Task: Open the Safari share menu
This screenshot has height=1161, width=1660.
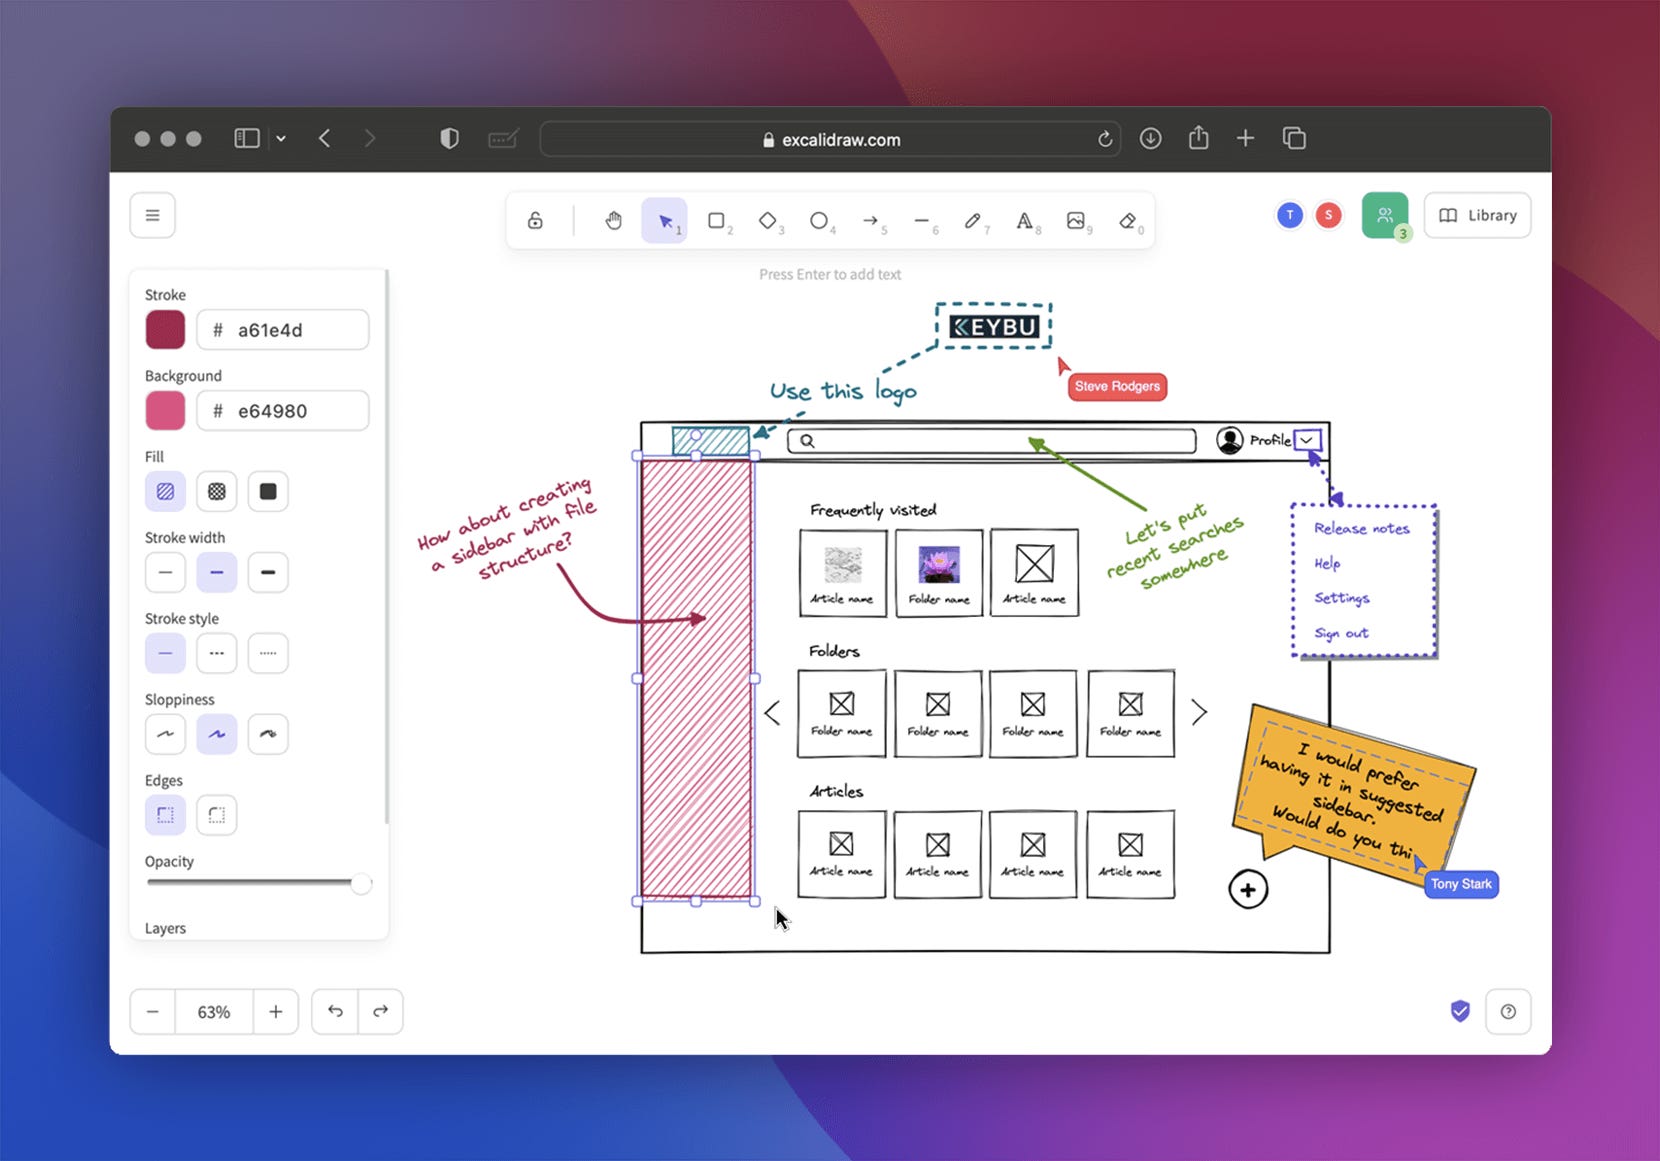Action: tap(1199, 138)
